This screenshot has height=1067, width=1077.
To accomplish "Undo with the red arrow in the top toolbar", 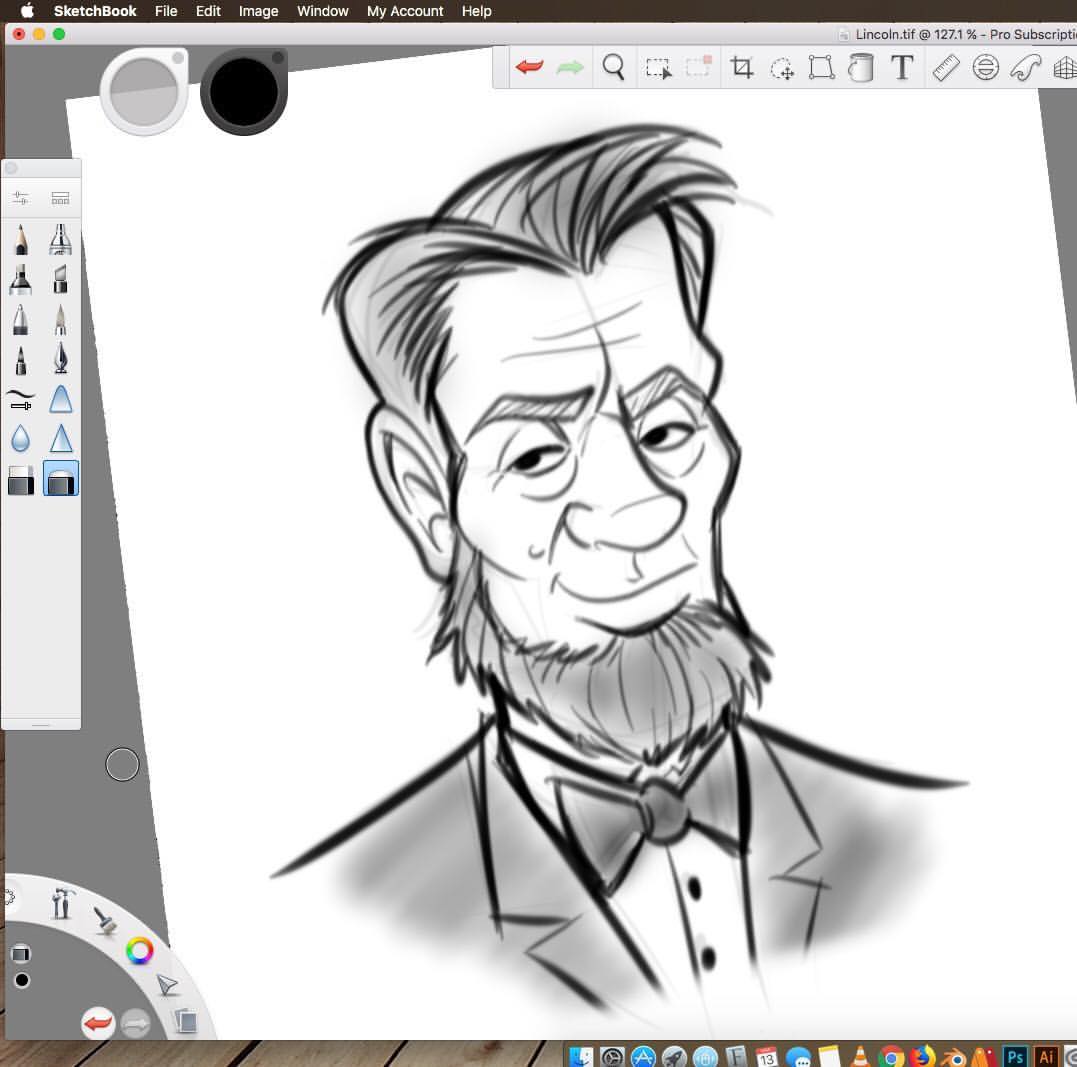I will coord(529,67).
